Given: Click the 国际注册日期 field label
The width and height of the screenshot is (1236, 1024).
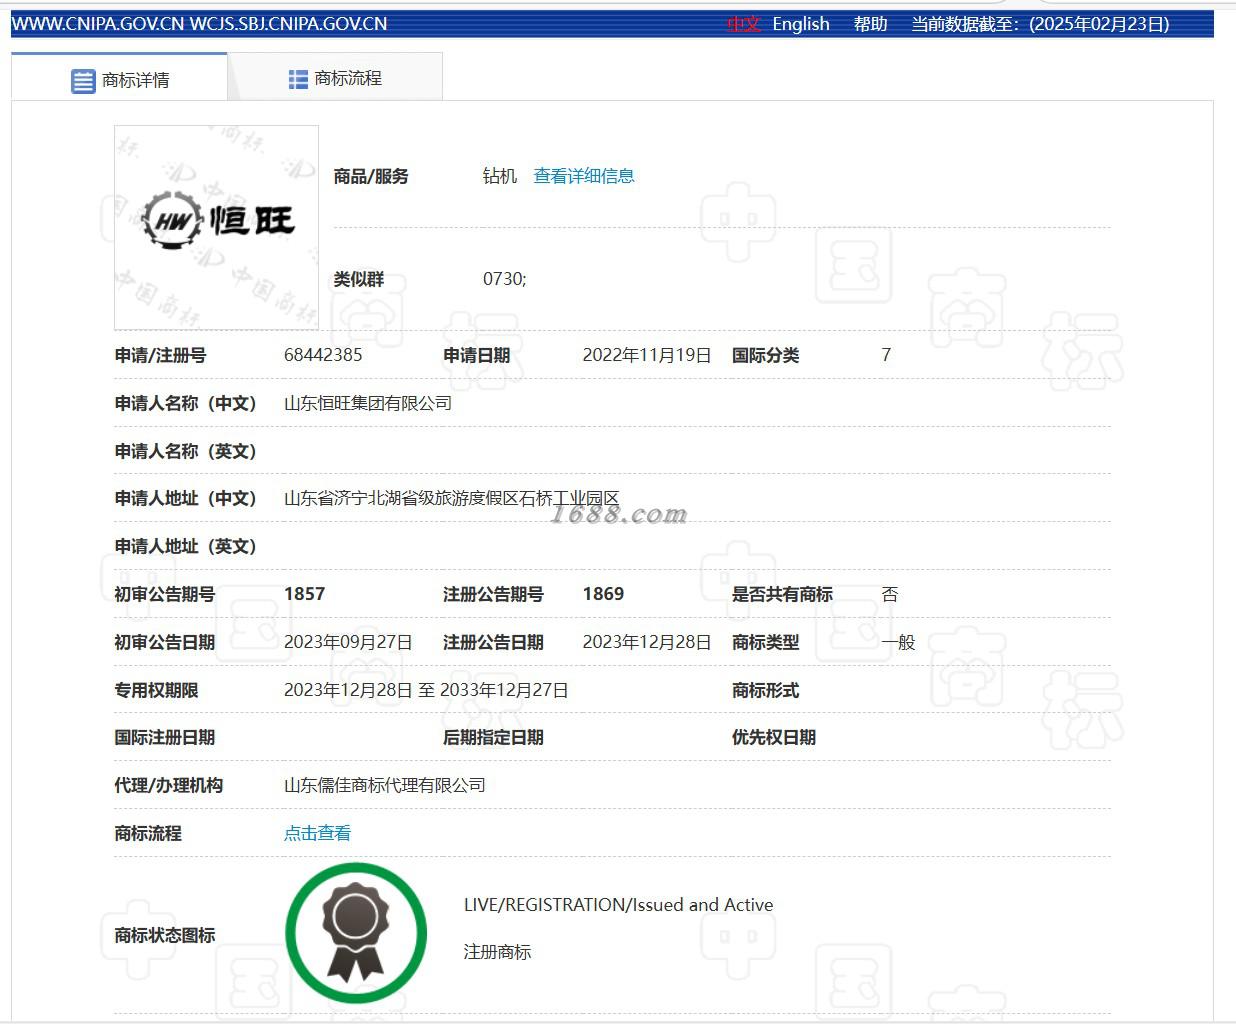Looking at the screenshot, I should click(x=165, y=737).
